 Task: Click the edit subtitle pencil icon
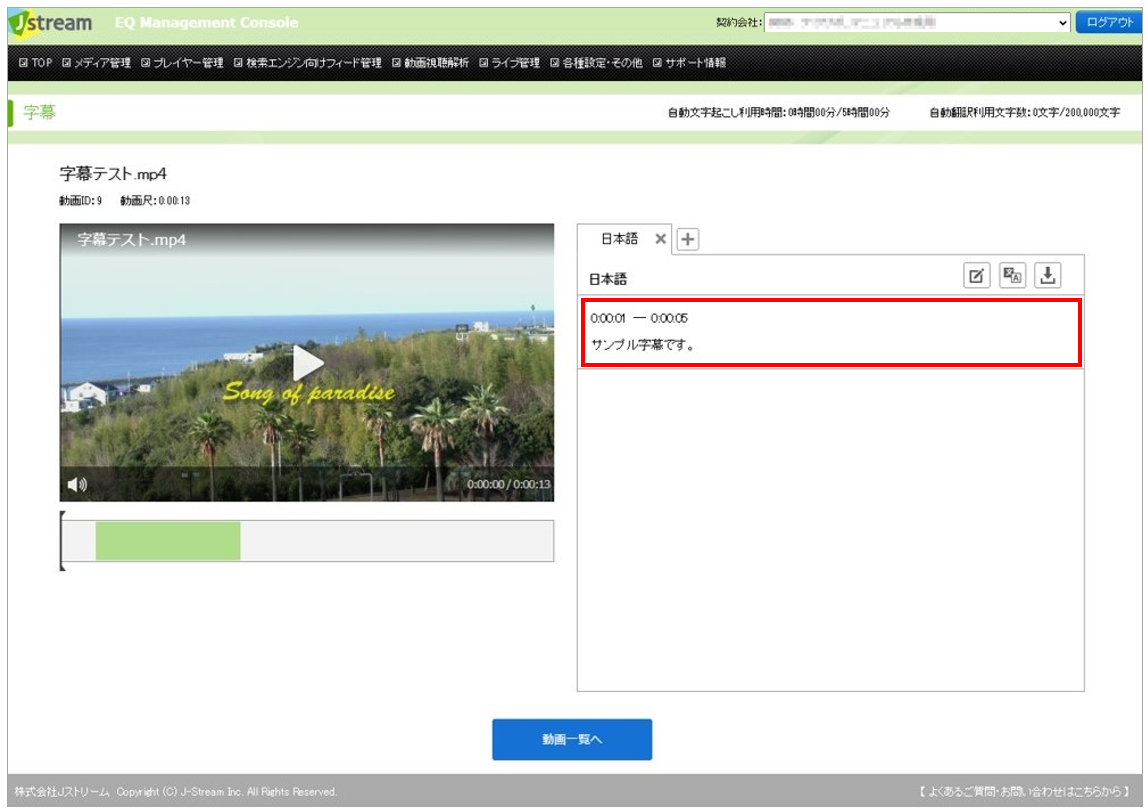pyautogui.click(x=977, y=276)
